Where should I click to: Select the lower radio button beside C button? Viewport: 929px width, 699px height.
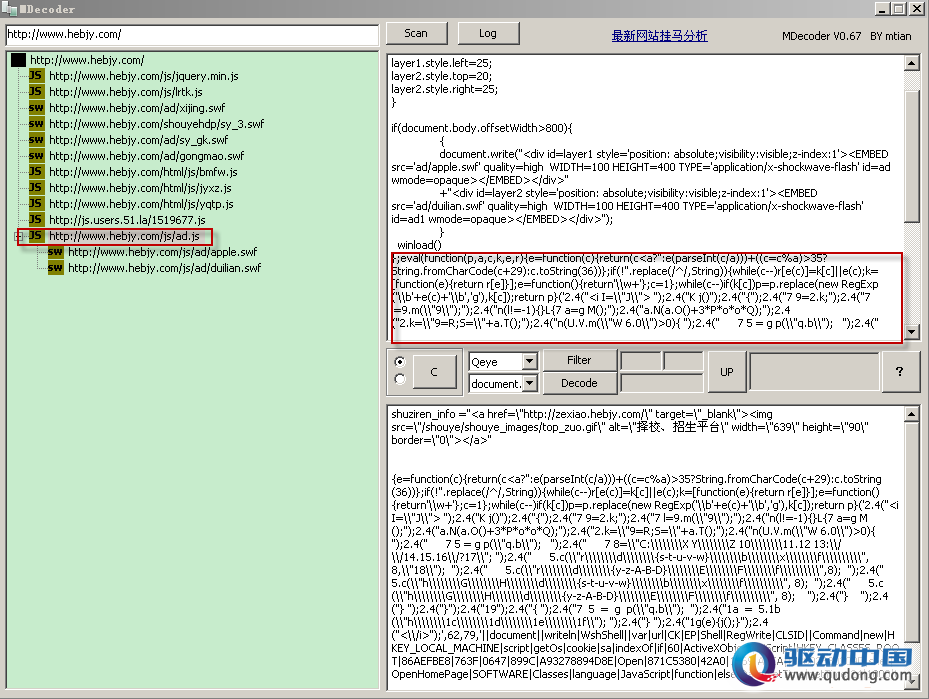click(400, 379)
